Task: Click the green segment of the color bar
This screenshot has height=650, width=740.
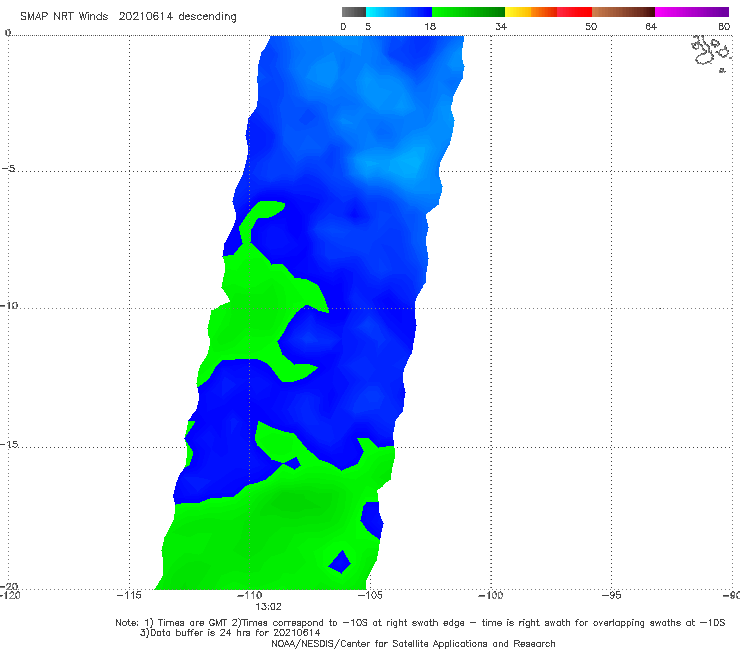Action: coord(468,12)
